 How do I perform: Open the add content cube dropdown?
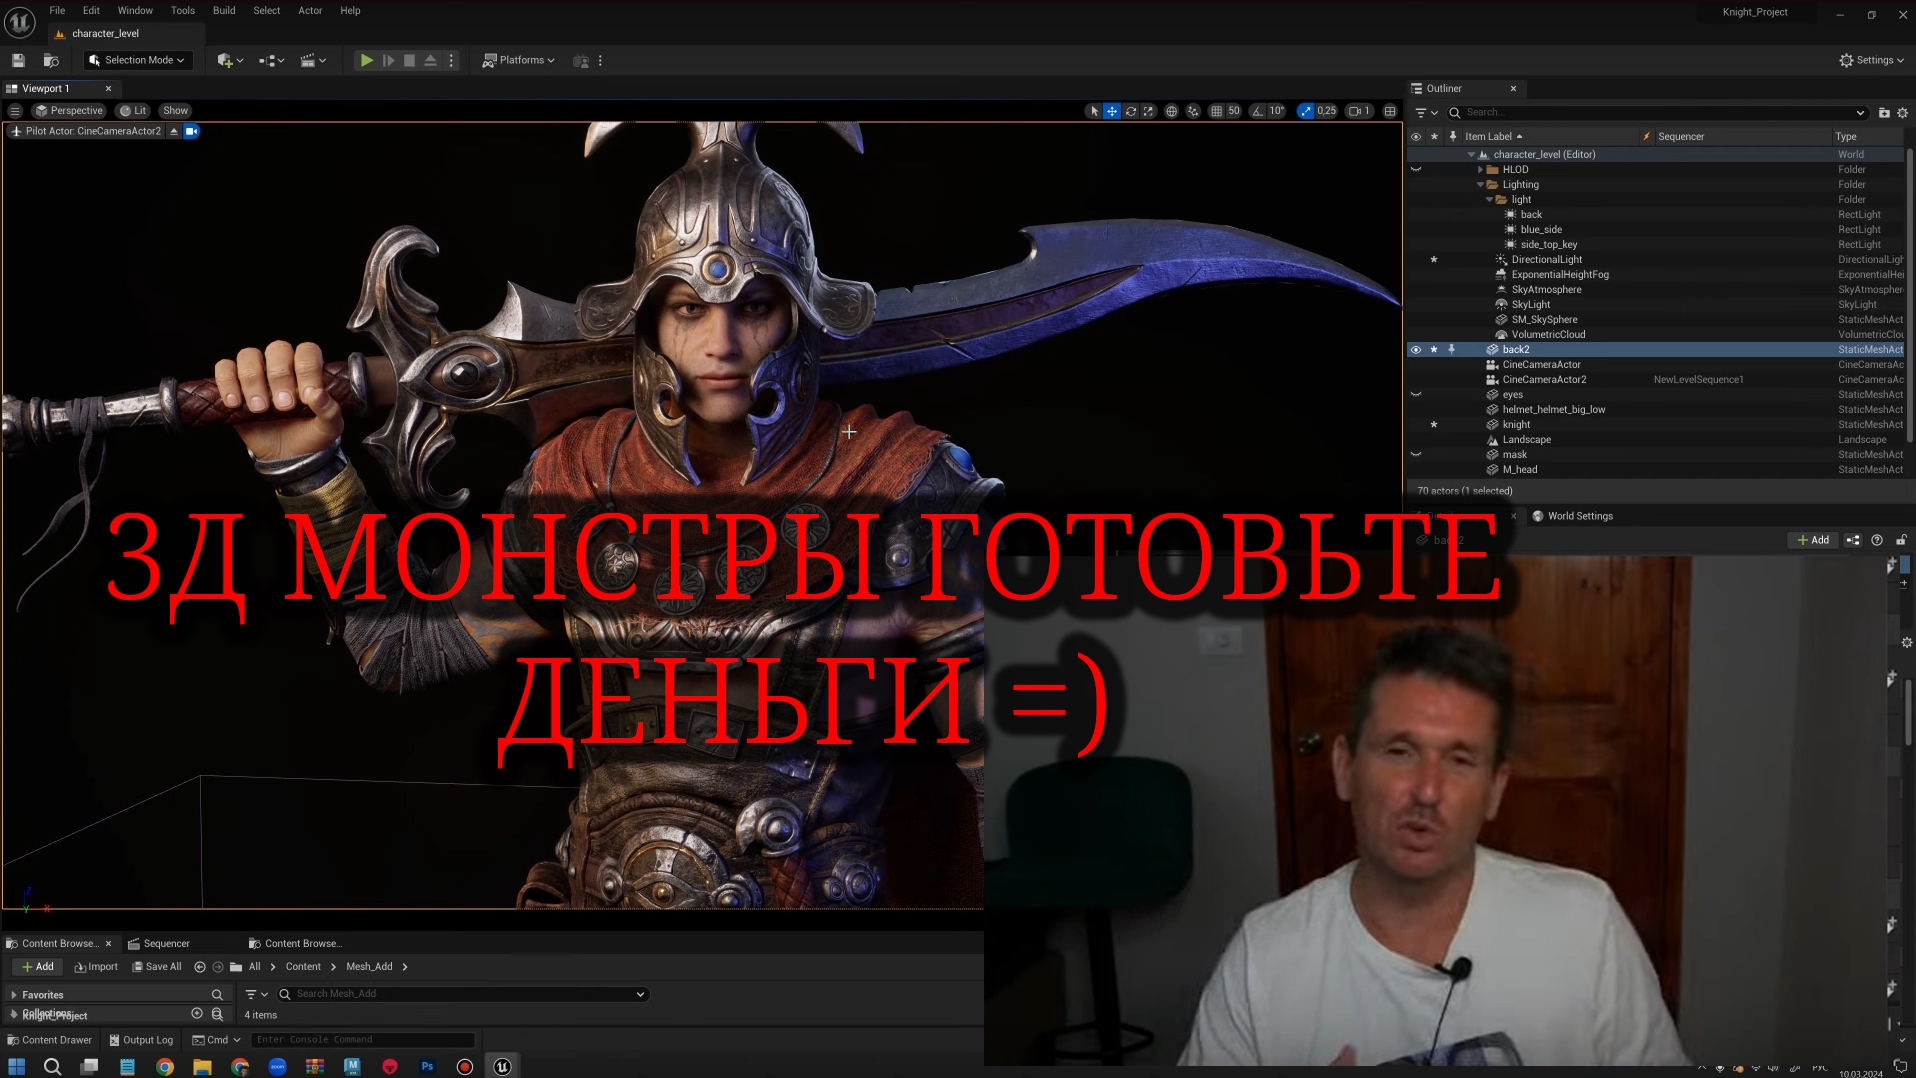pyautogui.click(x=230, y=60)
